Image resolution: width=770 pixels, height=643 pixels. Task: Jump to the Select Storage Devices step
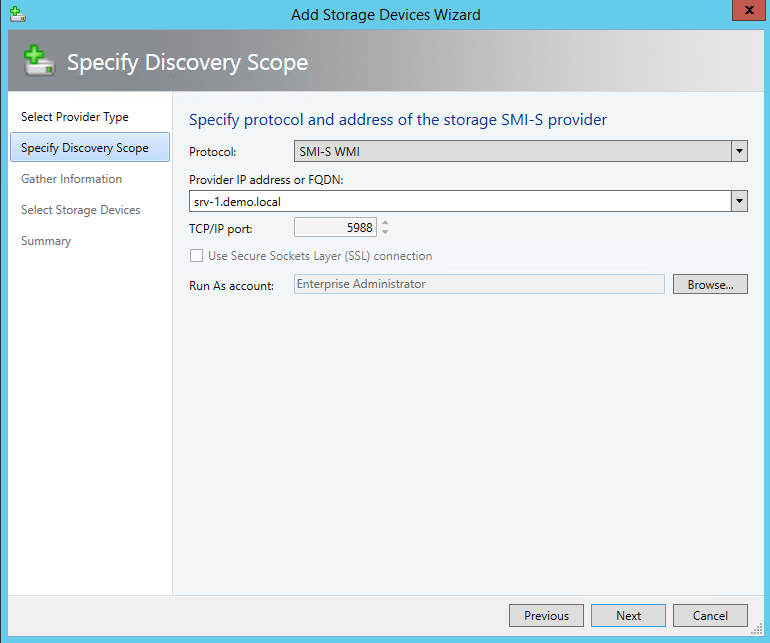(80, 210)
